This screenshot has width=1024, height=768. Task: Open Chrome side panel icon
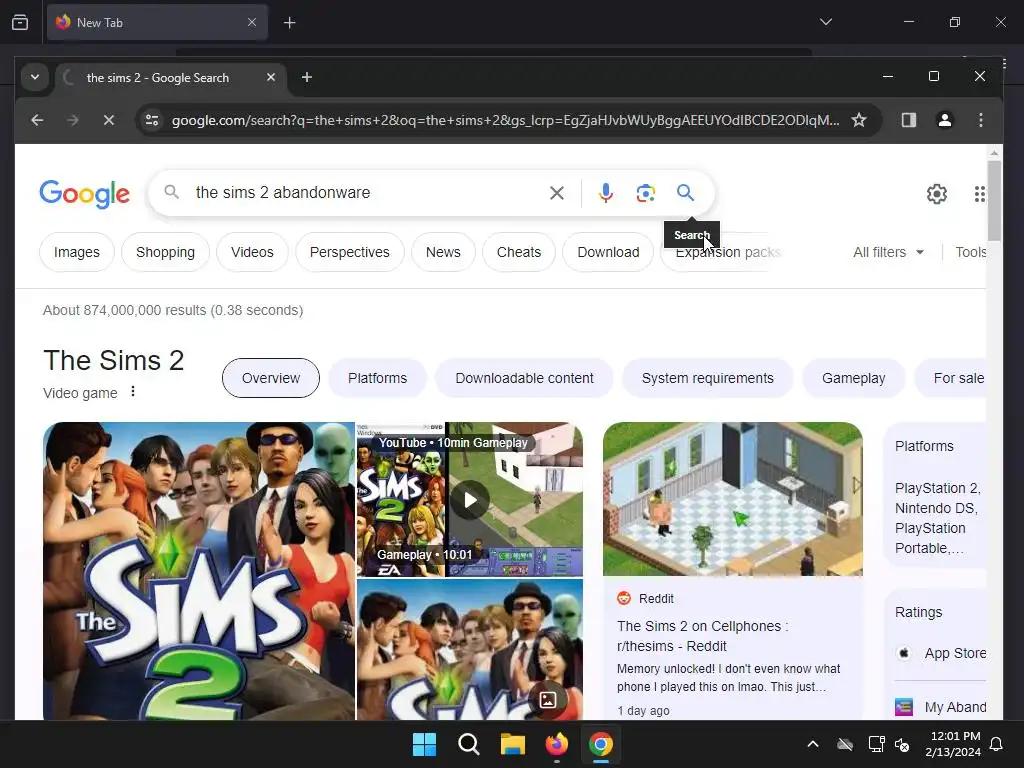click(908, 120)
